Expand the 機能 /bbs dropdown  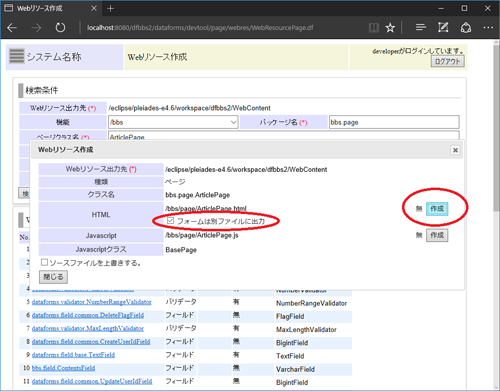pyautogui.click(x=173, y=122)
